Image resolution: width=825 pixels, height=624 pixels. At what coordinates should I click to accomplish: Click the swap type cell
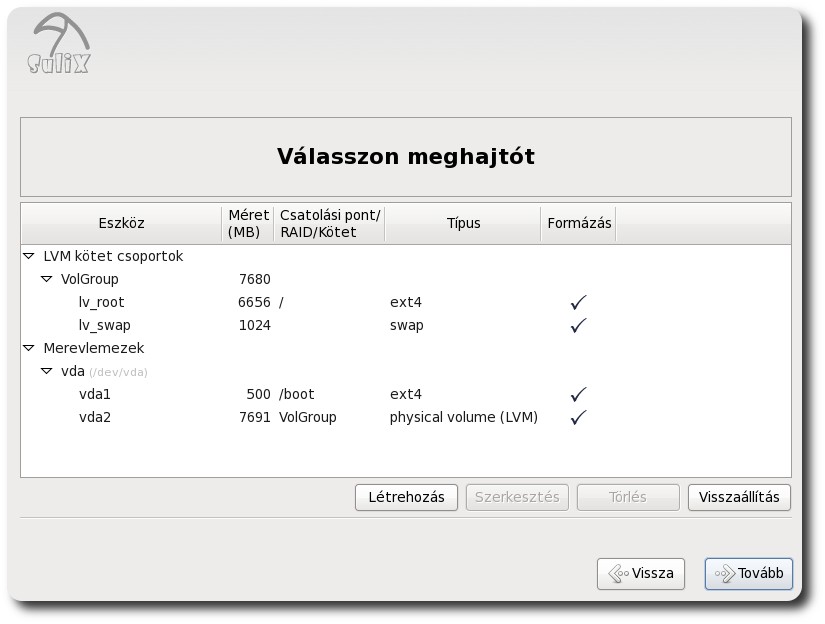(407, 325)
